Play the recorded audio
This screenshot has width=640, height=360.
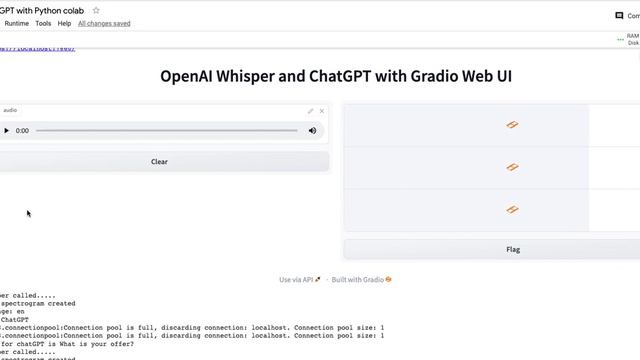pos(6,131)
